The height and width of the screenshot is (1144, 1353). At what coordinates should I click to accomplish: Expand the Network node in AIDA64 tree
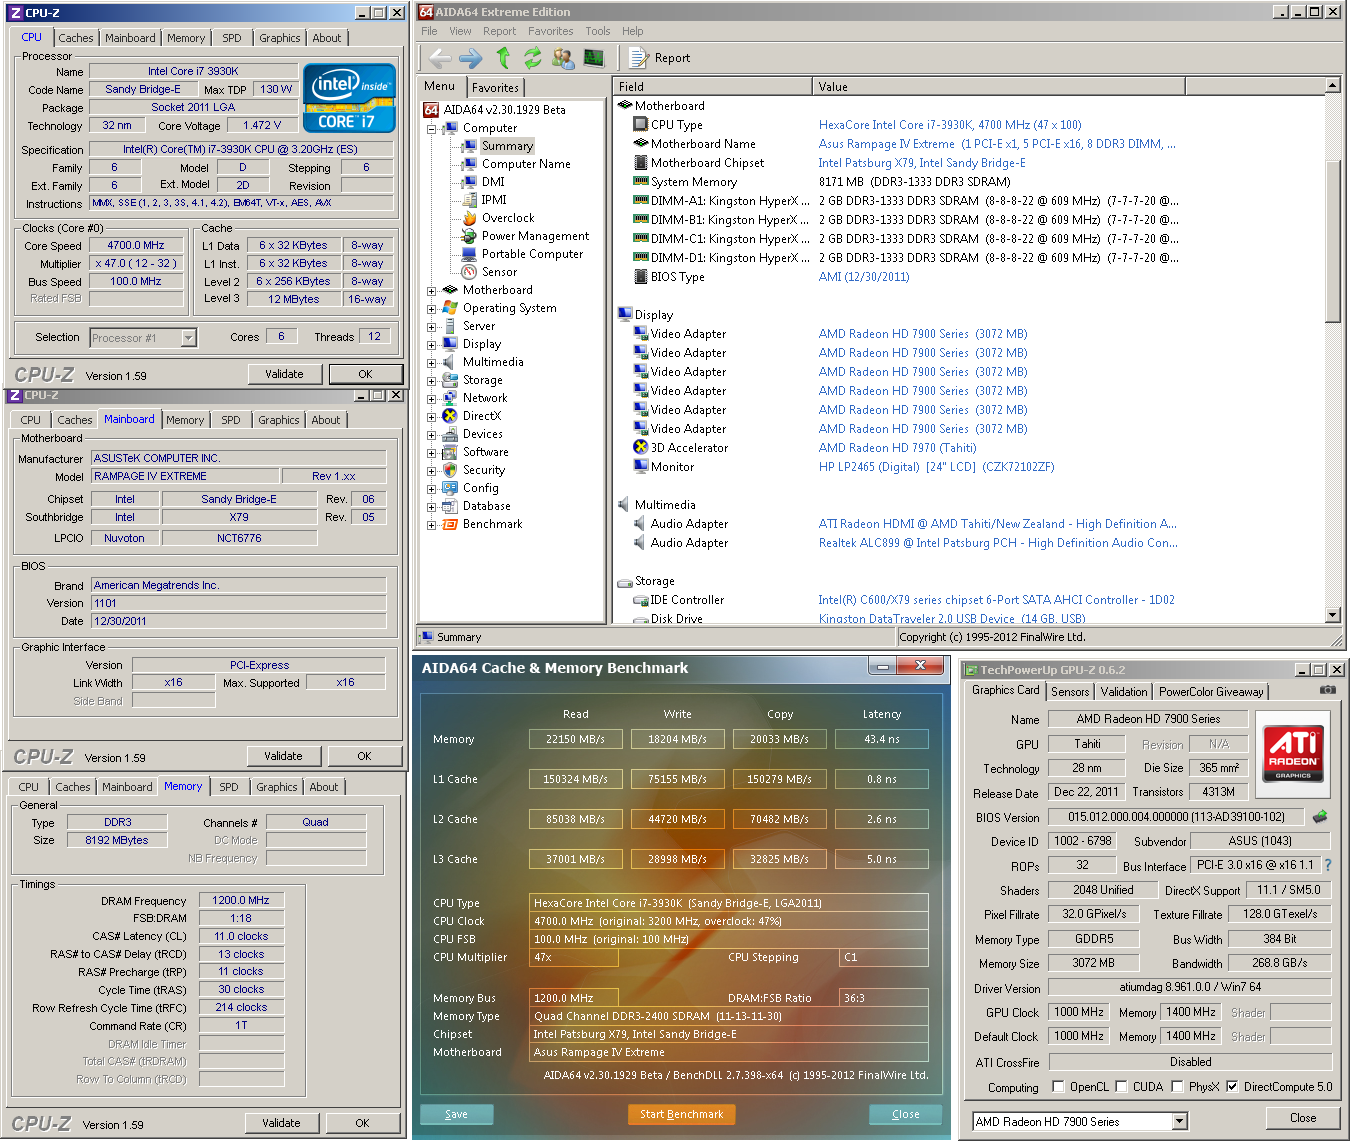pyautogui.click(x=431, y=398)
